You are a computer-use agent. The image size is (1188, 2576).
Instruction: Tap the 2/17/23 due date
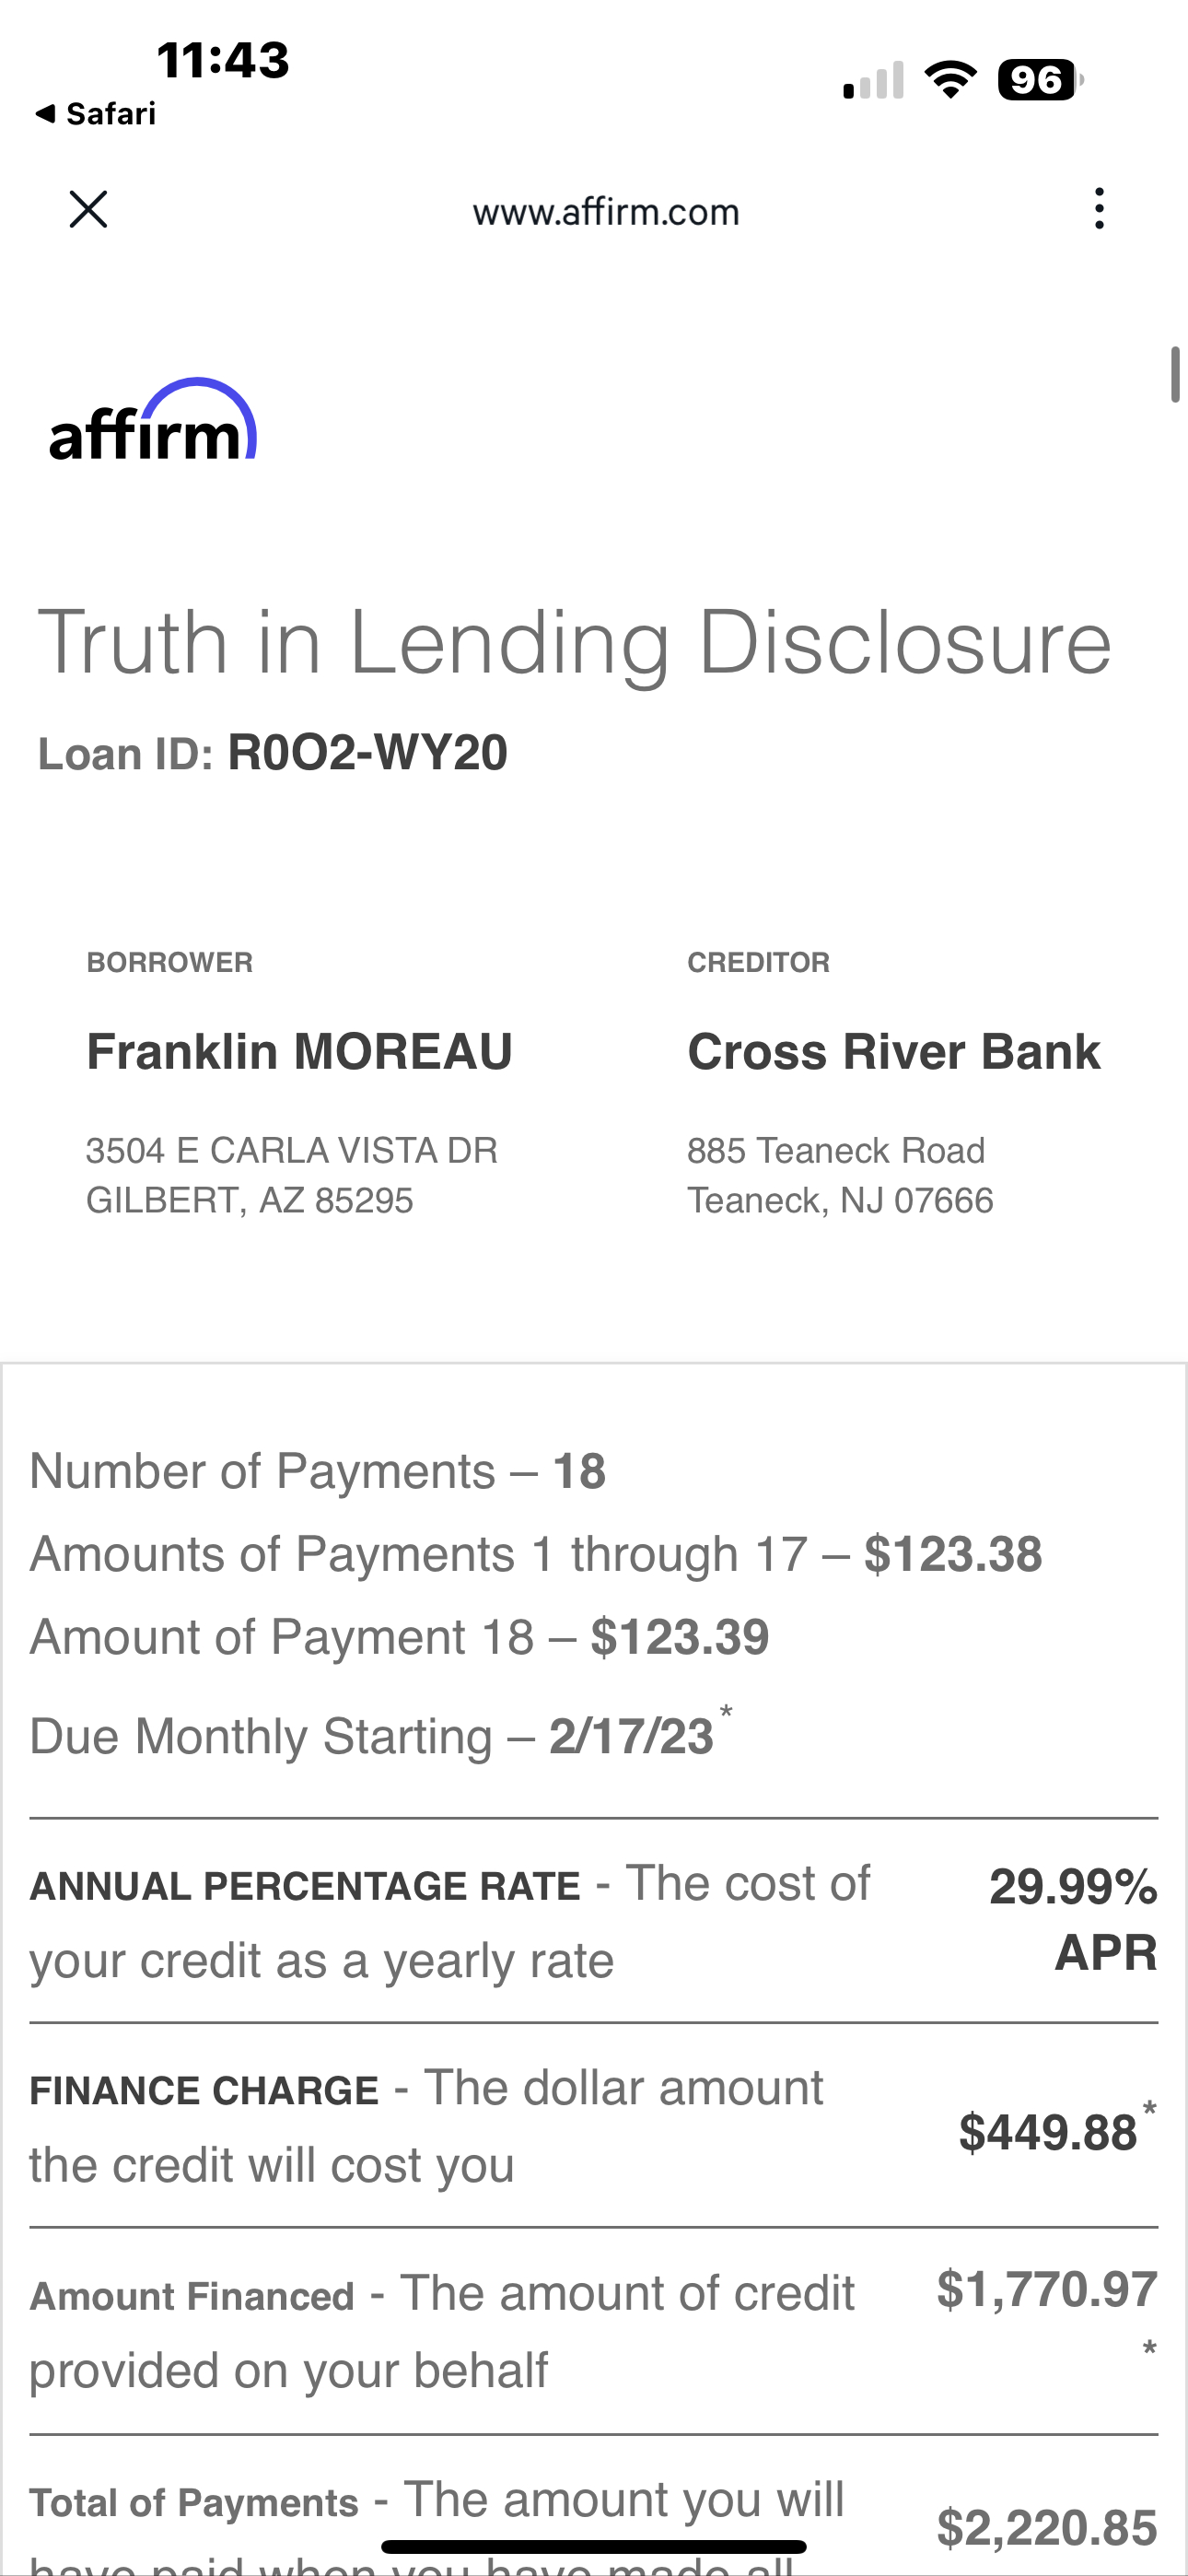(631, 1736)
